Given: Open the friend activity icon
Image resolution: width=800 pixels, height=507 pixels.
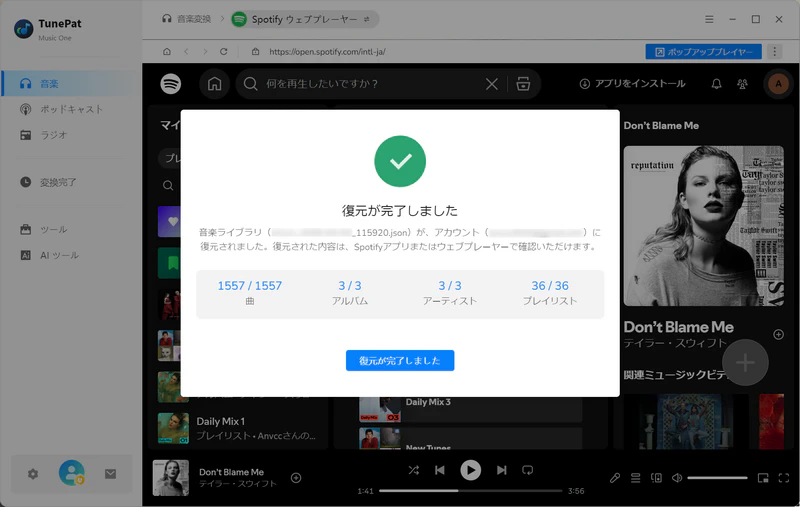Looking at the screenshot, I should [x=742, y=84].
